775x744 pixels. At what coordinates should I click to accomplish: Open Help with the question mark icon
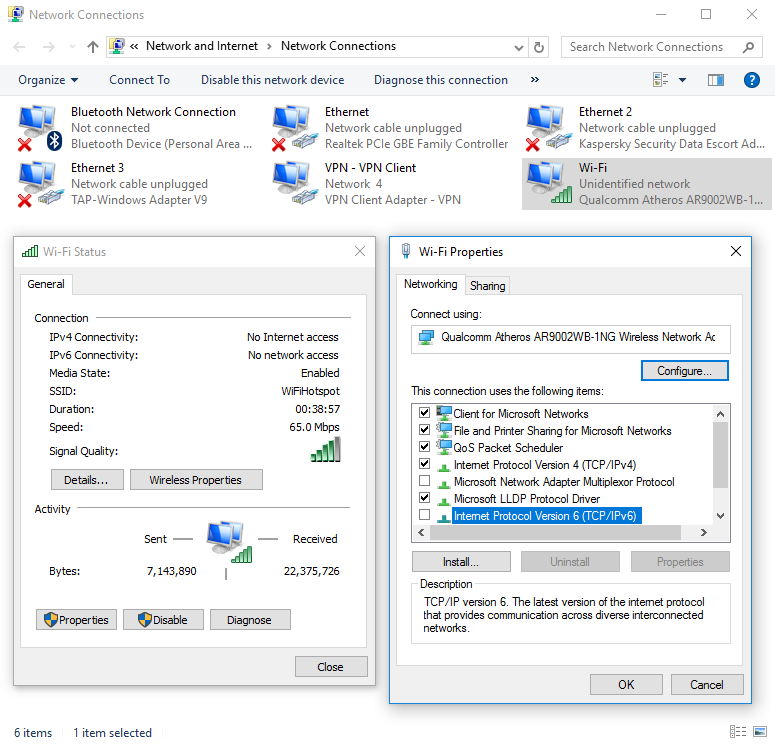tap(751, 80)
